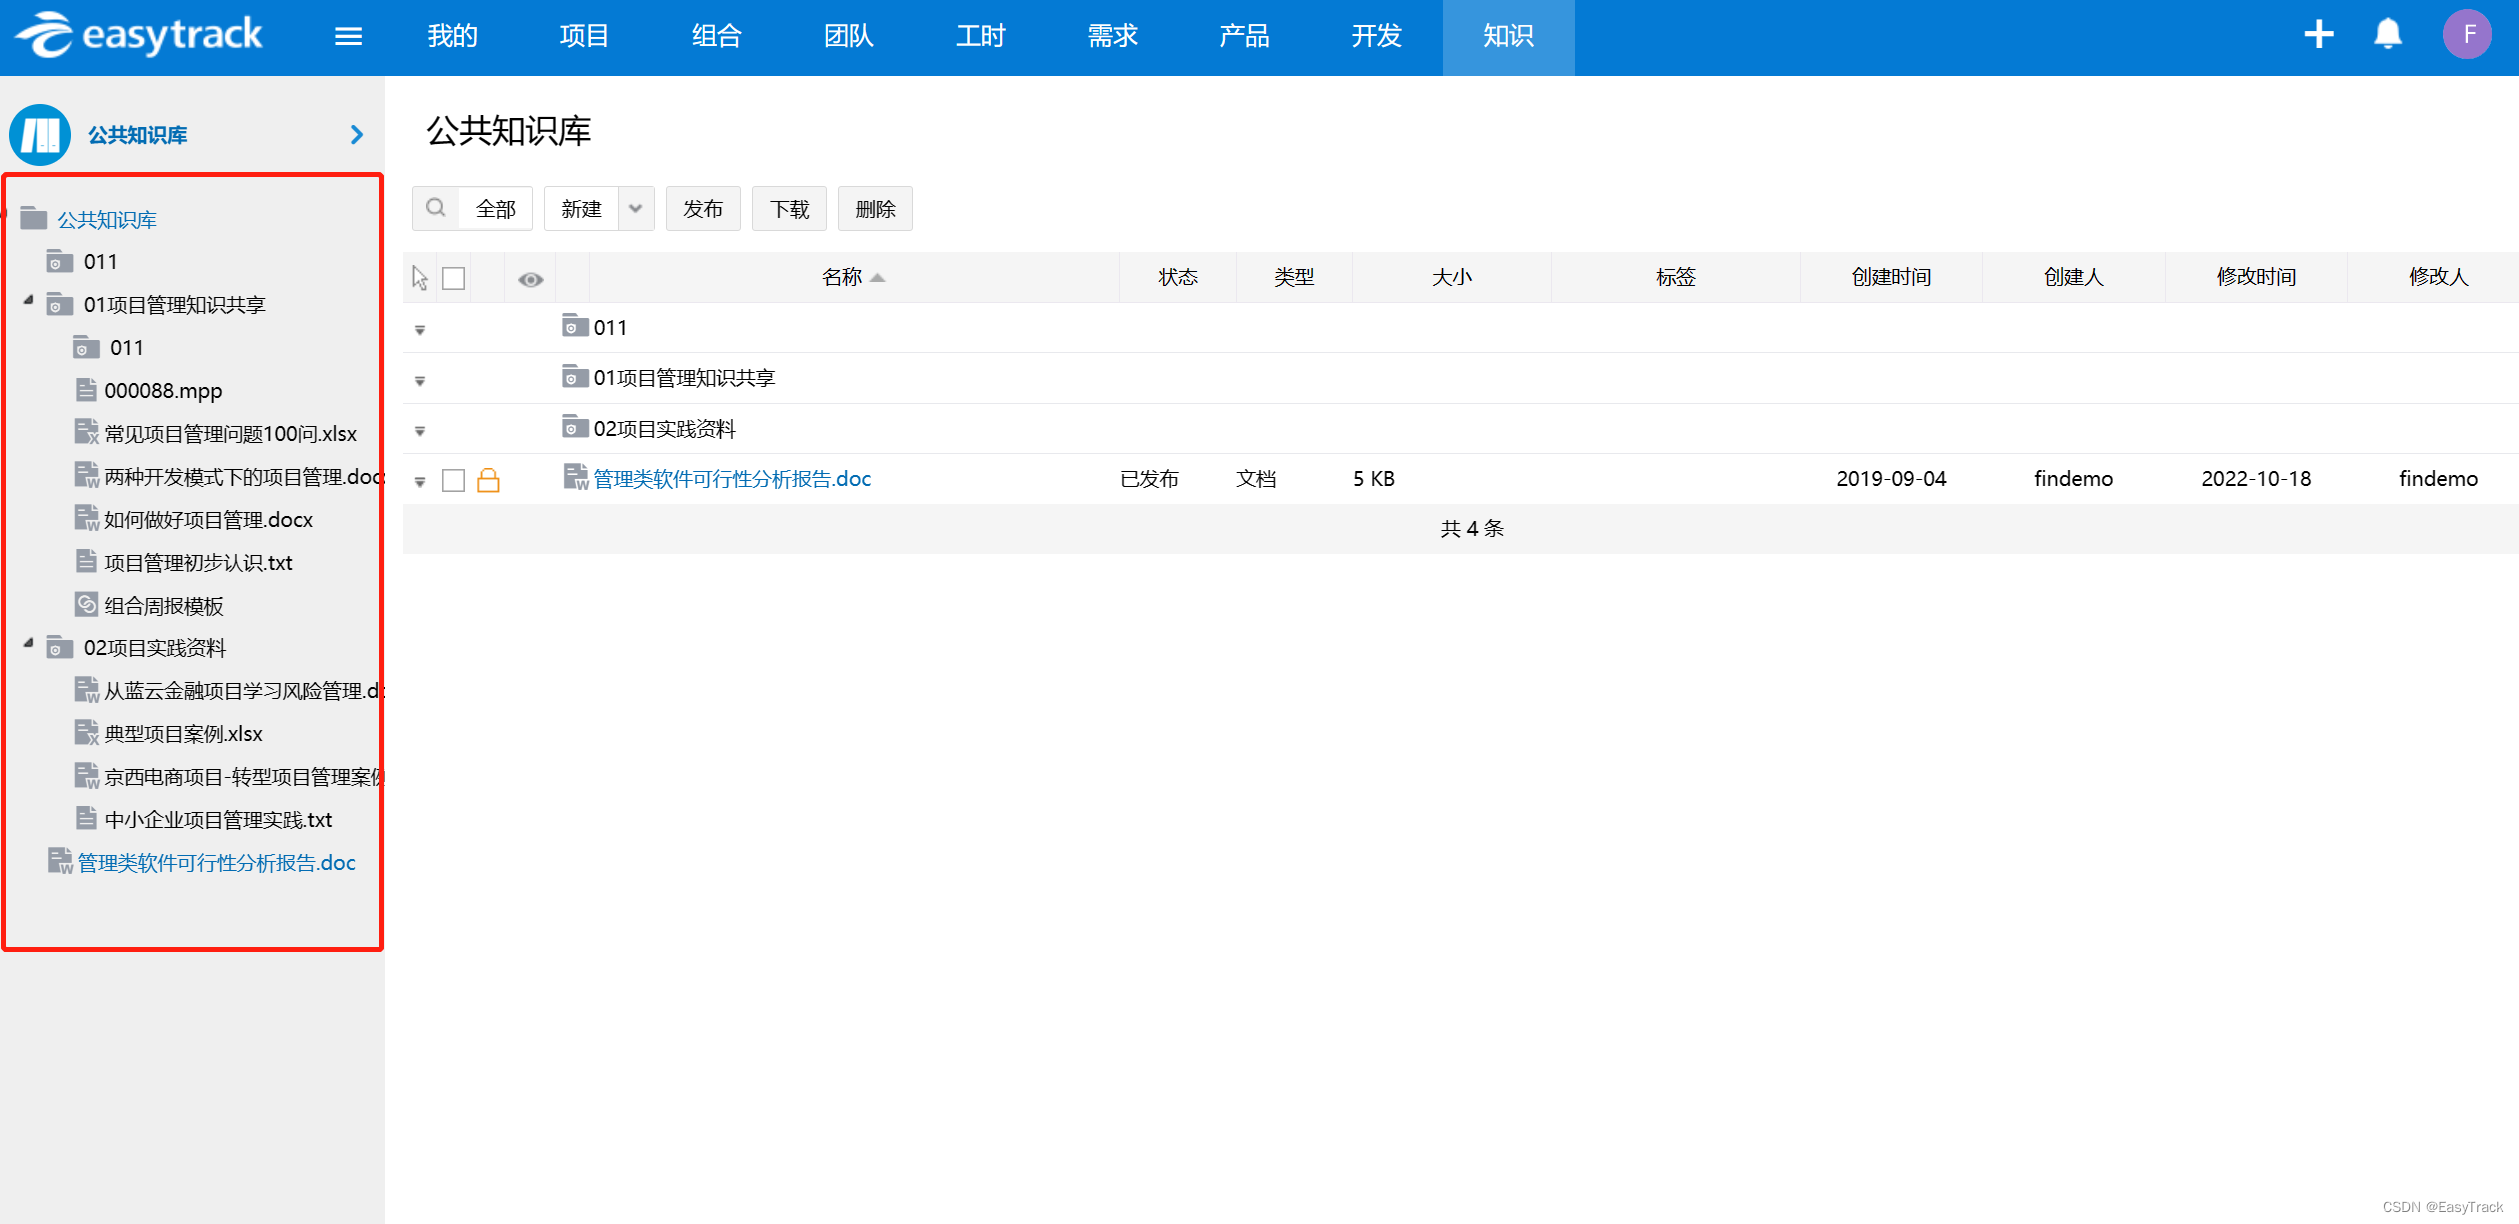Click the knowledge base book icon

[x=40, y=135]
